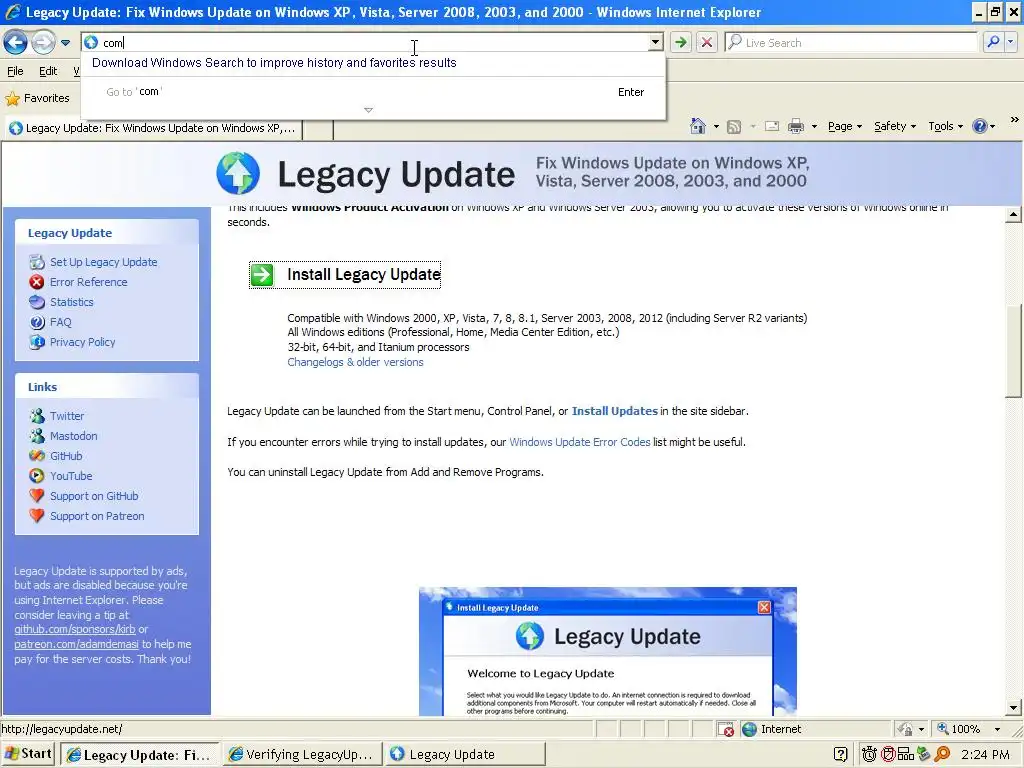Click the Home toolbar icon

[x=698, y=126]
